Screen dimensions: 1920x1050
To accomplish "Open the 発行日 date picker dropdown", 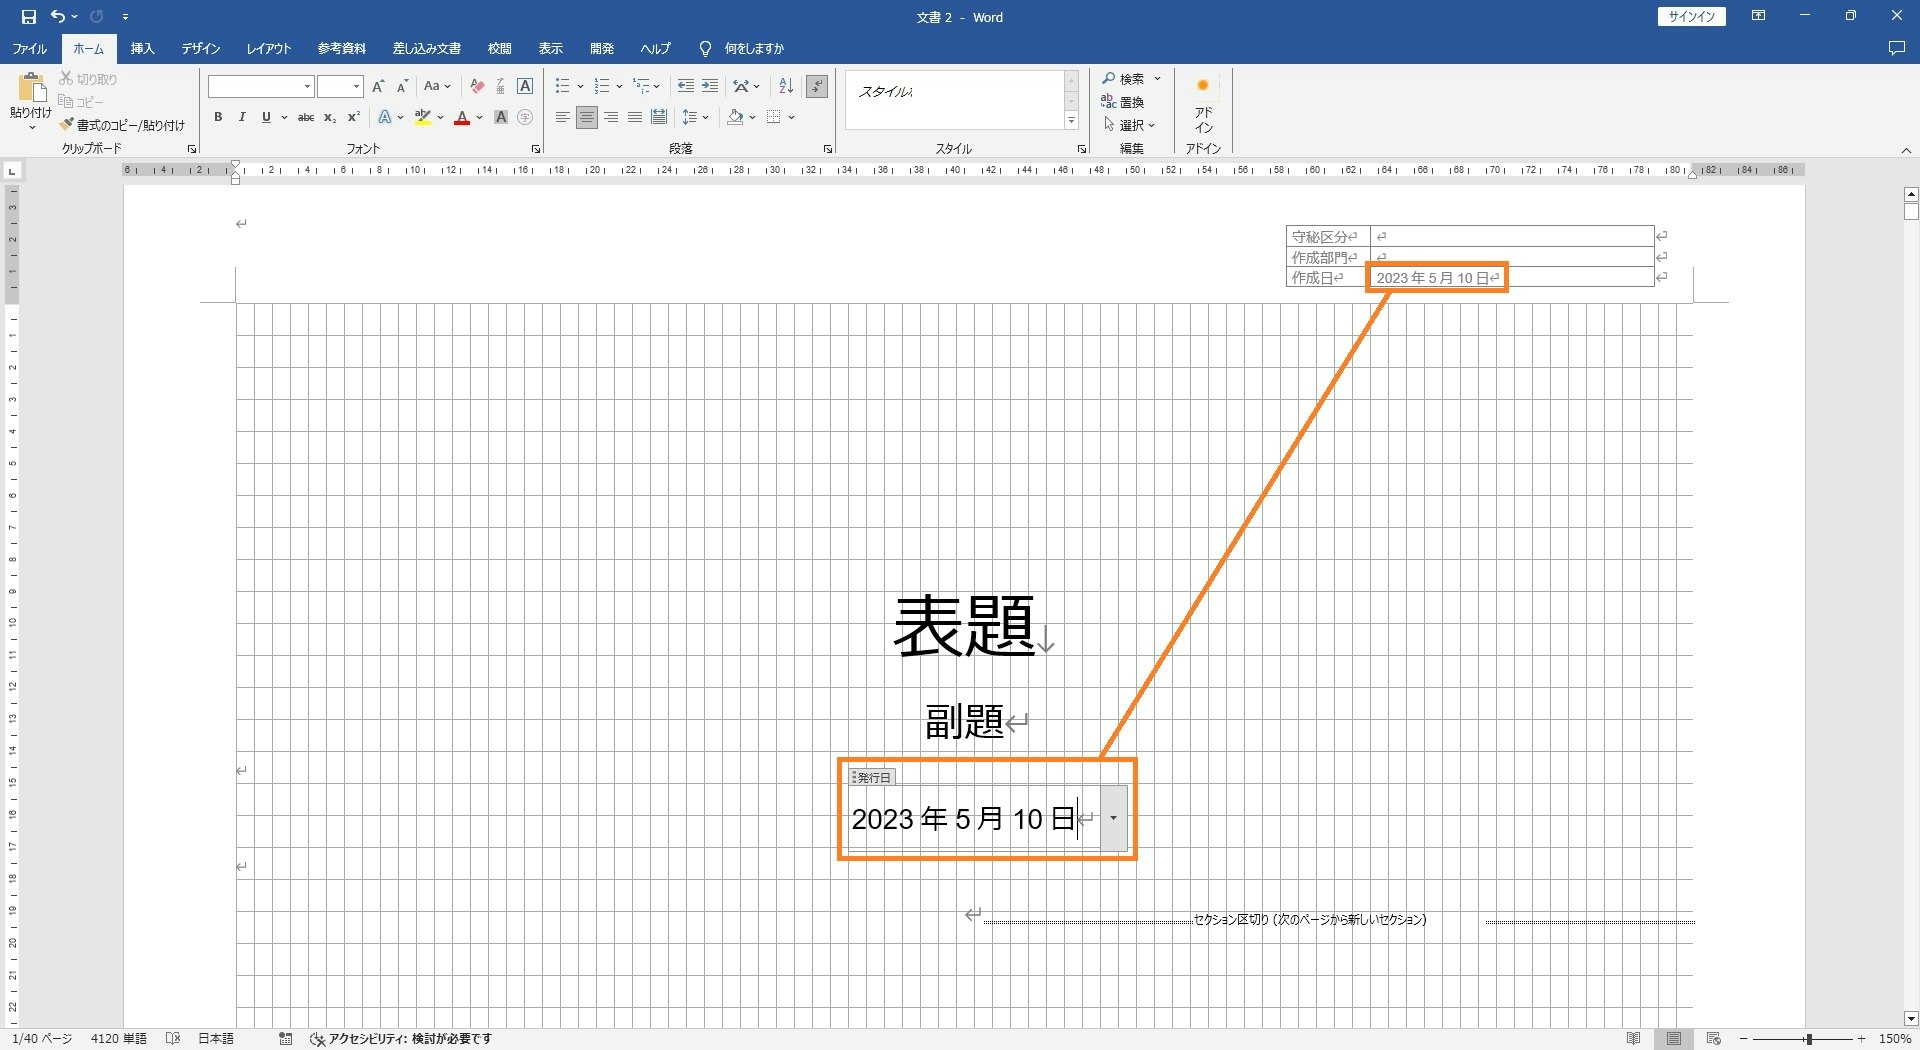I will point(1113,818).
